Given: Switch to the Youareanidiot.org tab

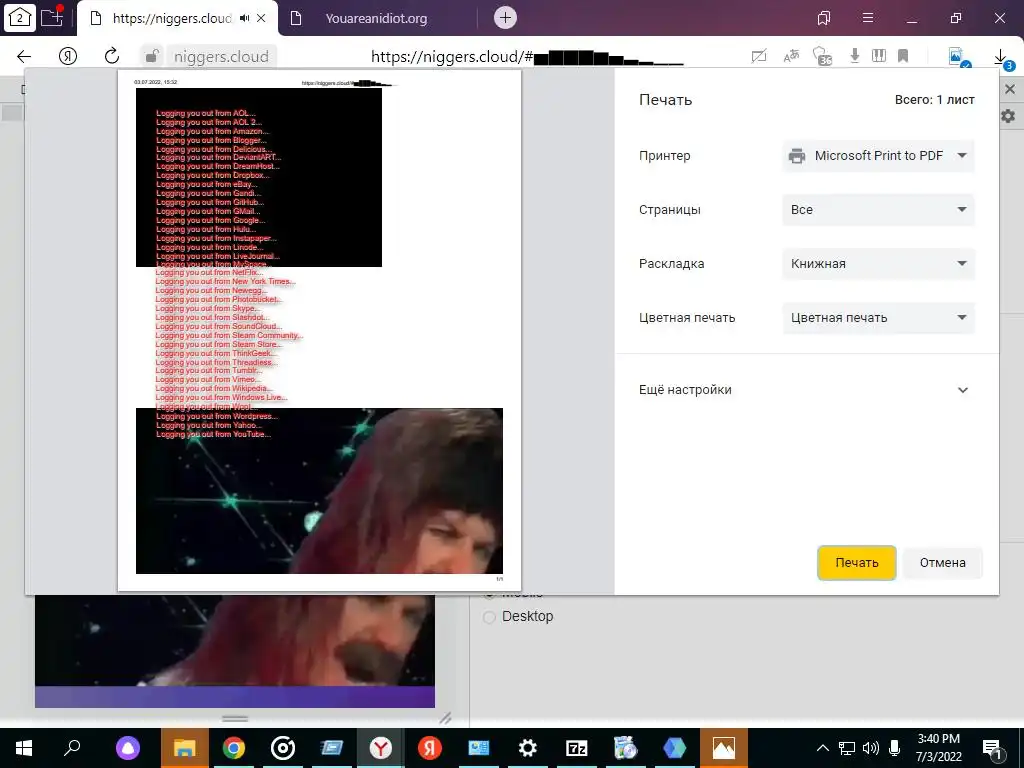Looking at the screenshot, I should point(376,18).
